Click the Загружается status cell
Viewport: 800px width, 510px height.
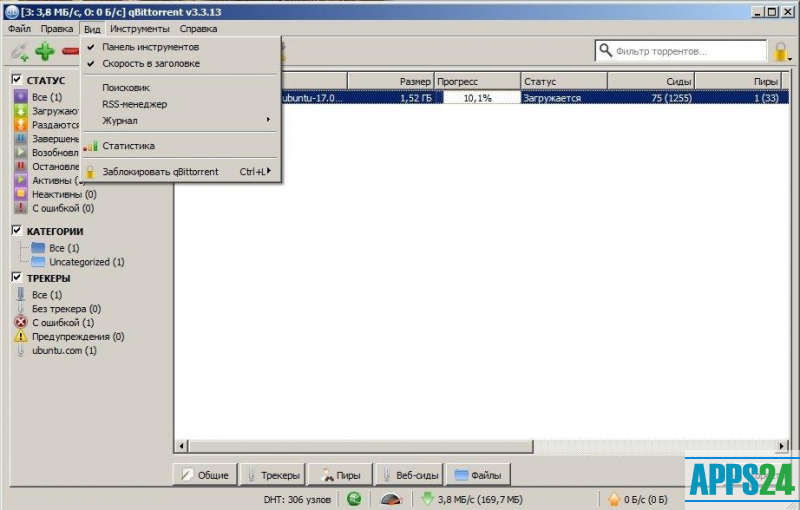(564, 98)
